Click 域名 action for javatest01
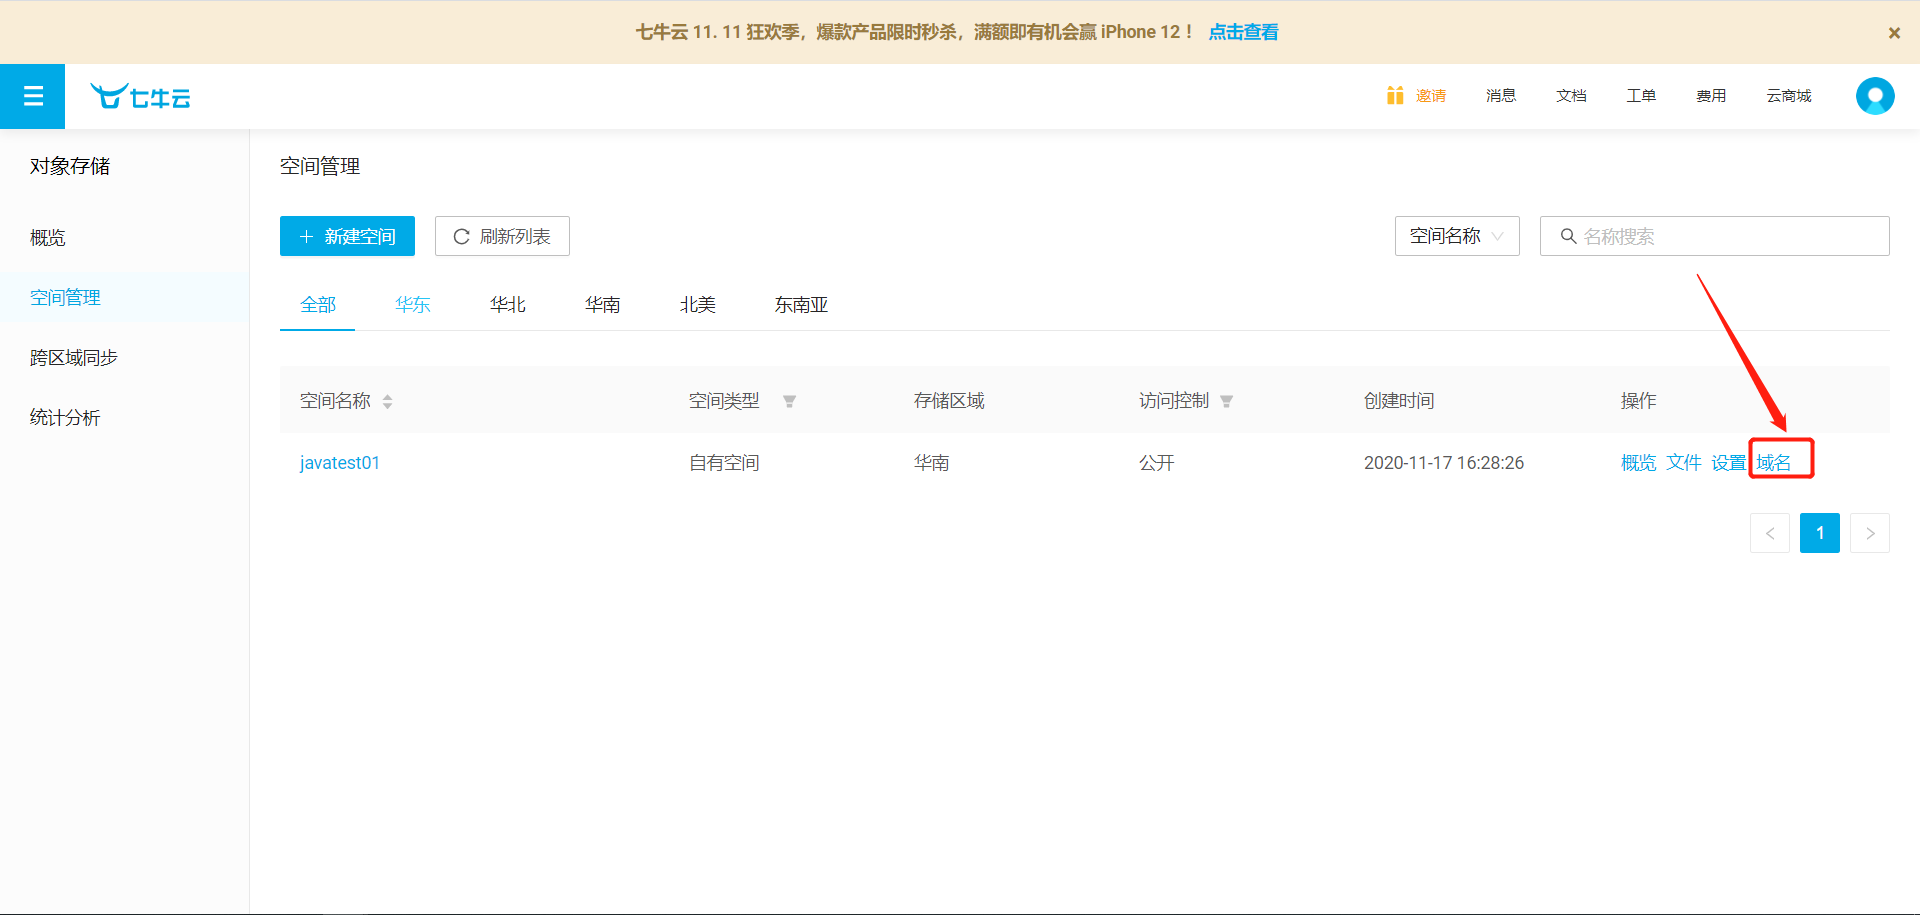This screenshot has width=1920, height=915. (x=1774, y=463)
